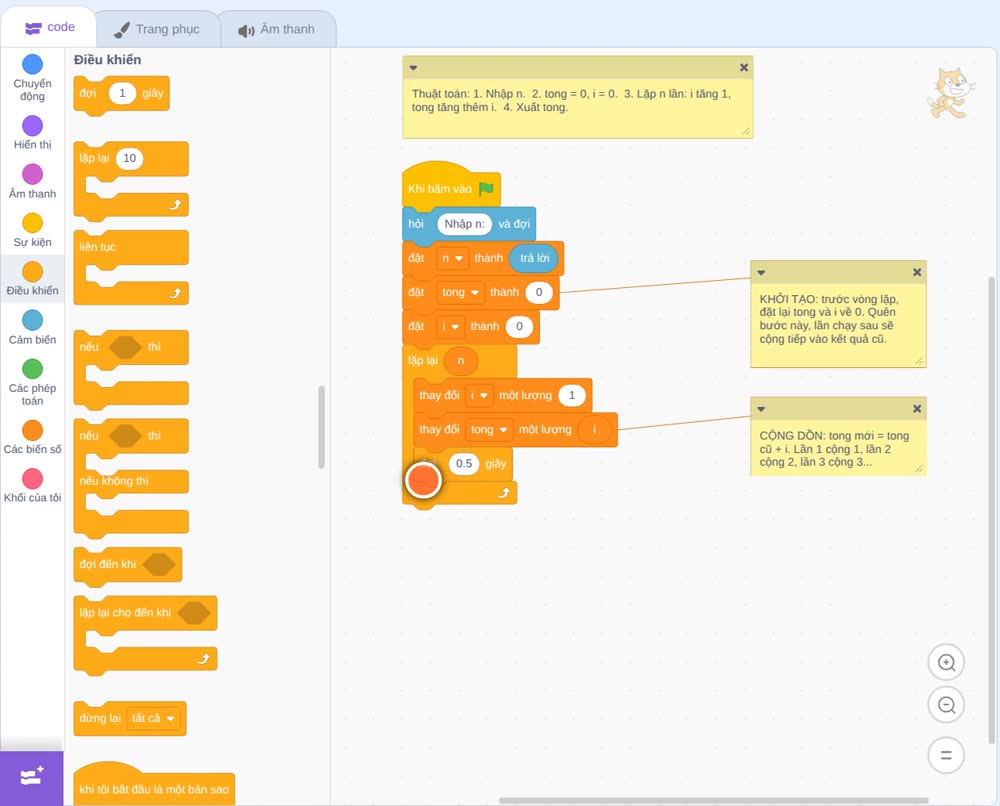Select the Điều khiển block category
The height and width of the screenshot is (806, 1000).
click(x=32, y=279)
